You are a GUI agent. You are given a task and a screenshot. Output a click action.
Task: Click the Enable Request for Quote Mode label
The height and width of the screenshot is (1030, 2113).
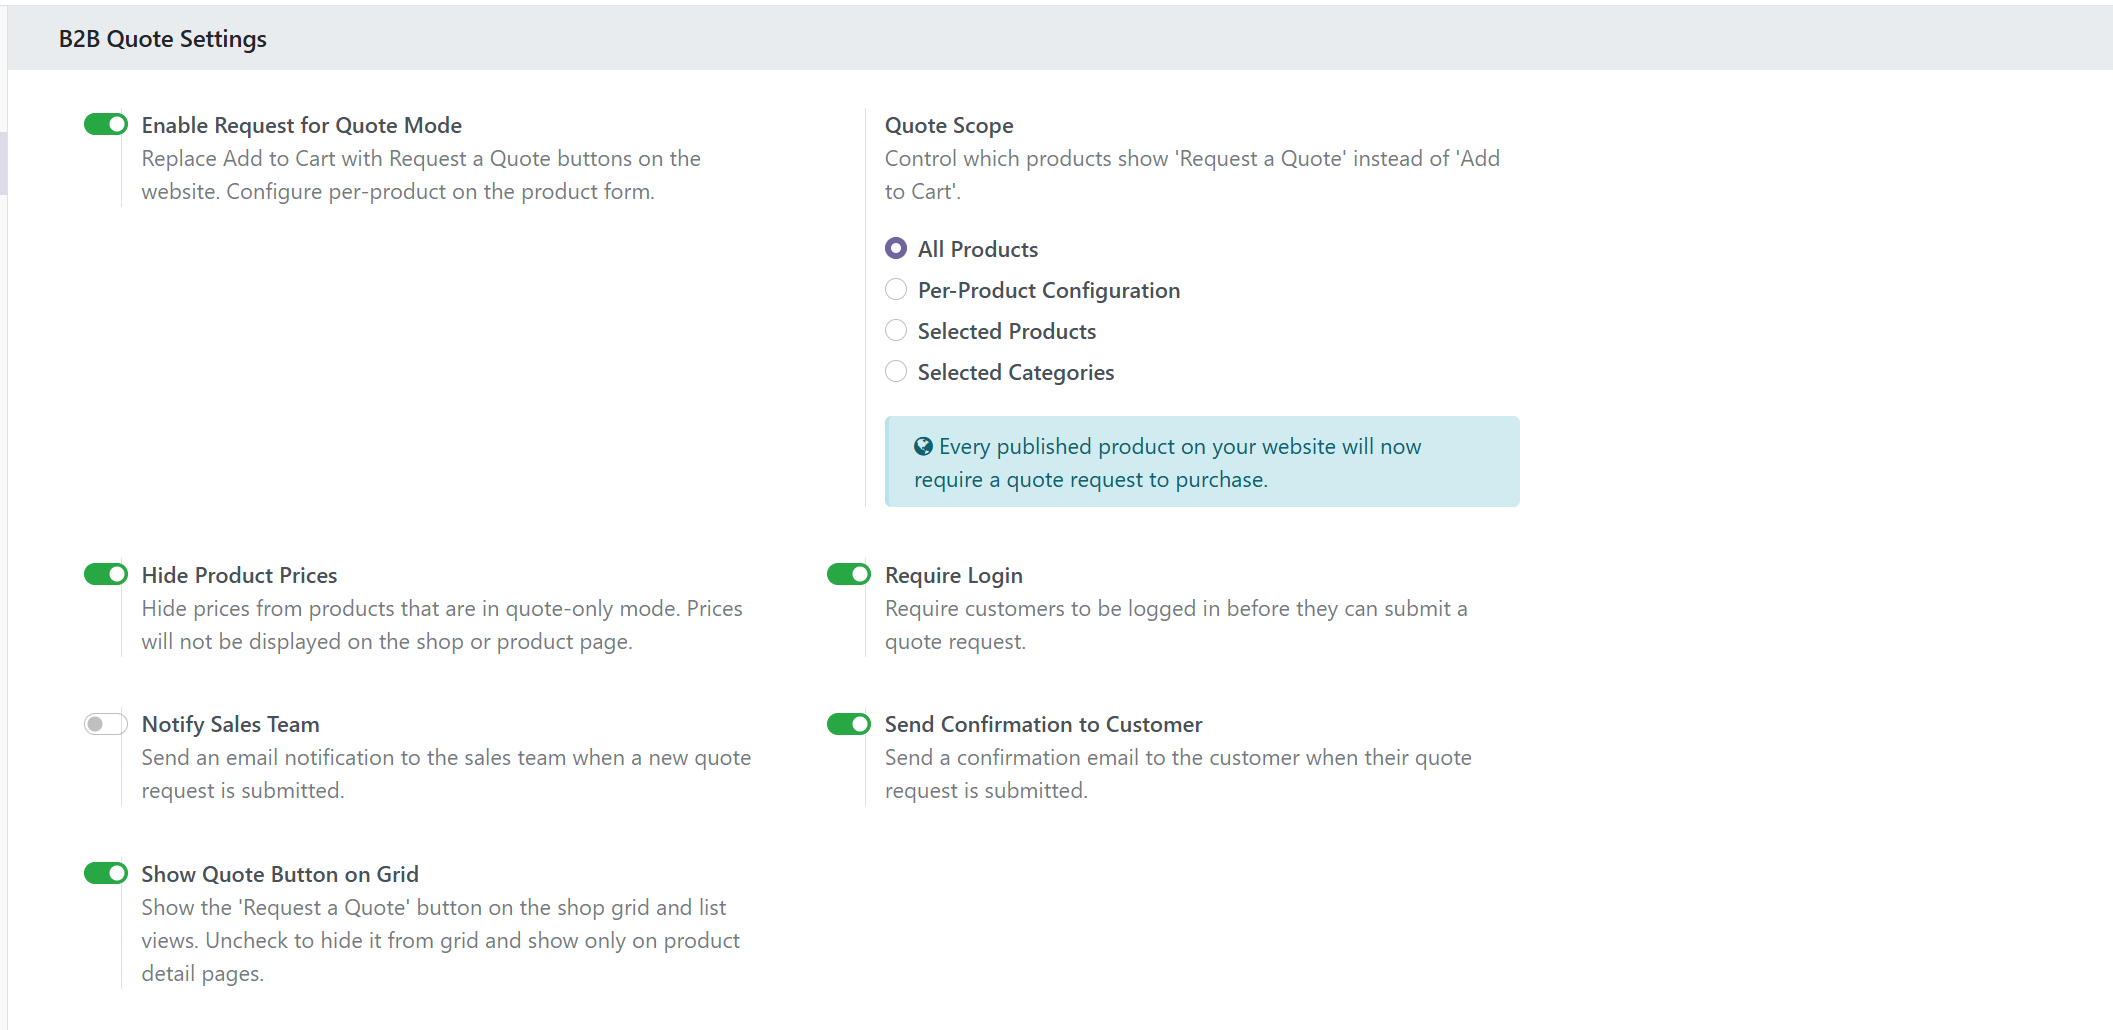coord(302,125)
